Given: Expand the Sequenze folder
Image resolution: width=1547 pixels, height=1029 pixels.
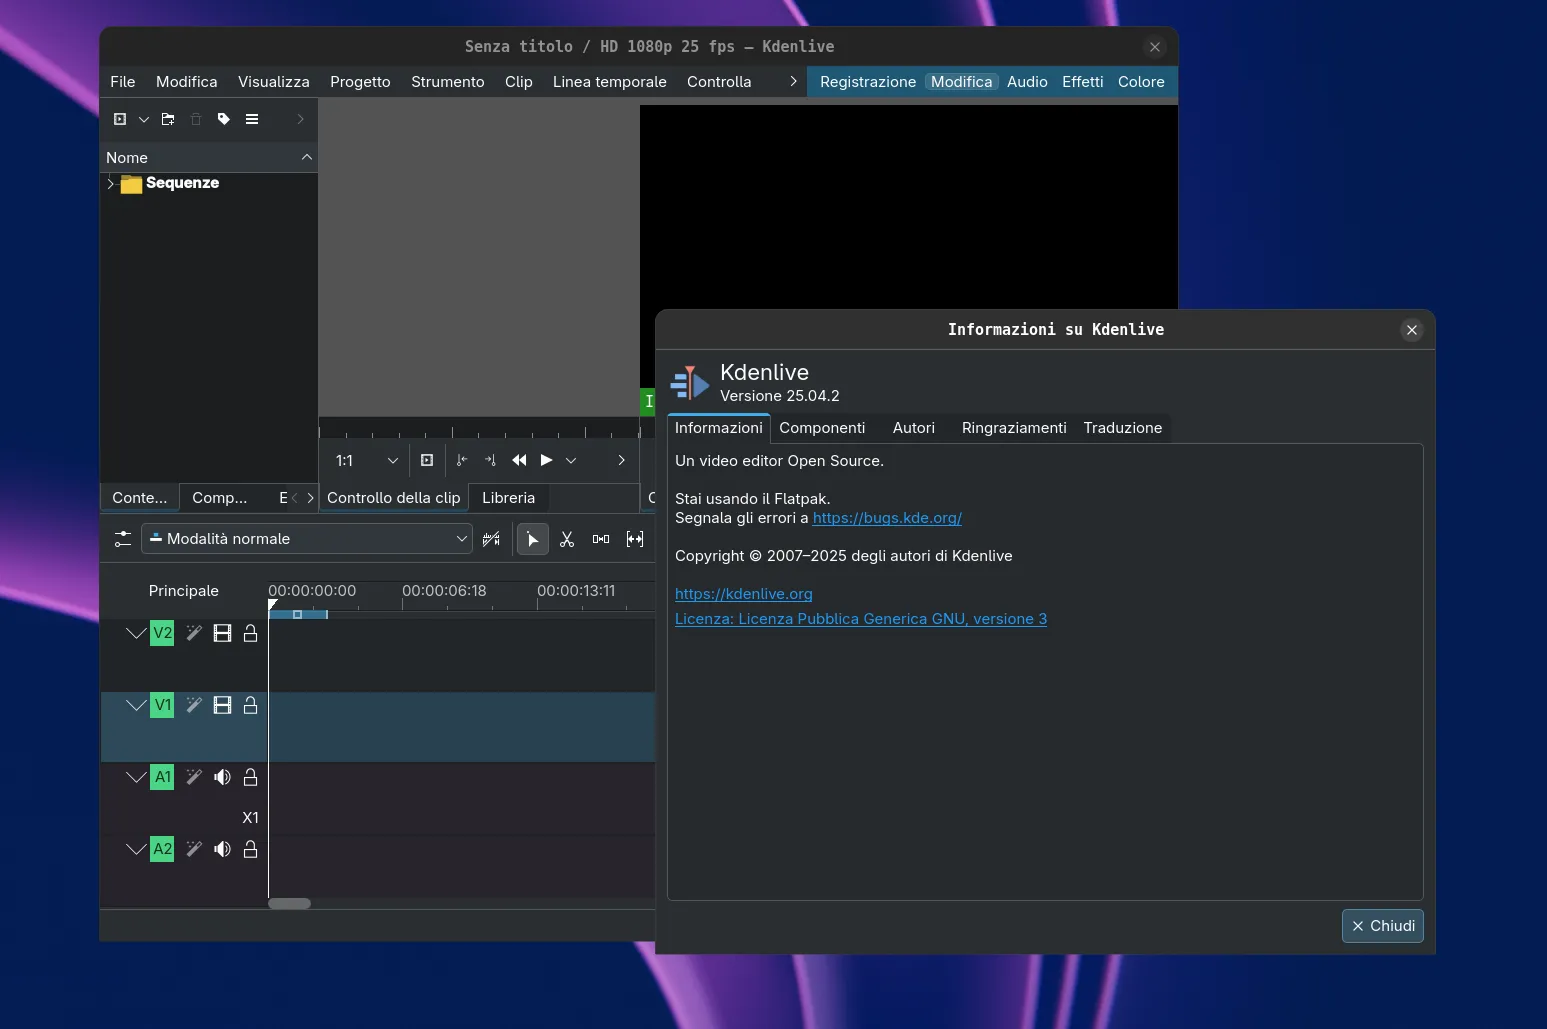Looking at the screenshot, I should [110, 184].
